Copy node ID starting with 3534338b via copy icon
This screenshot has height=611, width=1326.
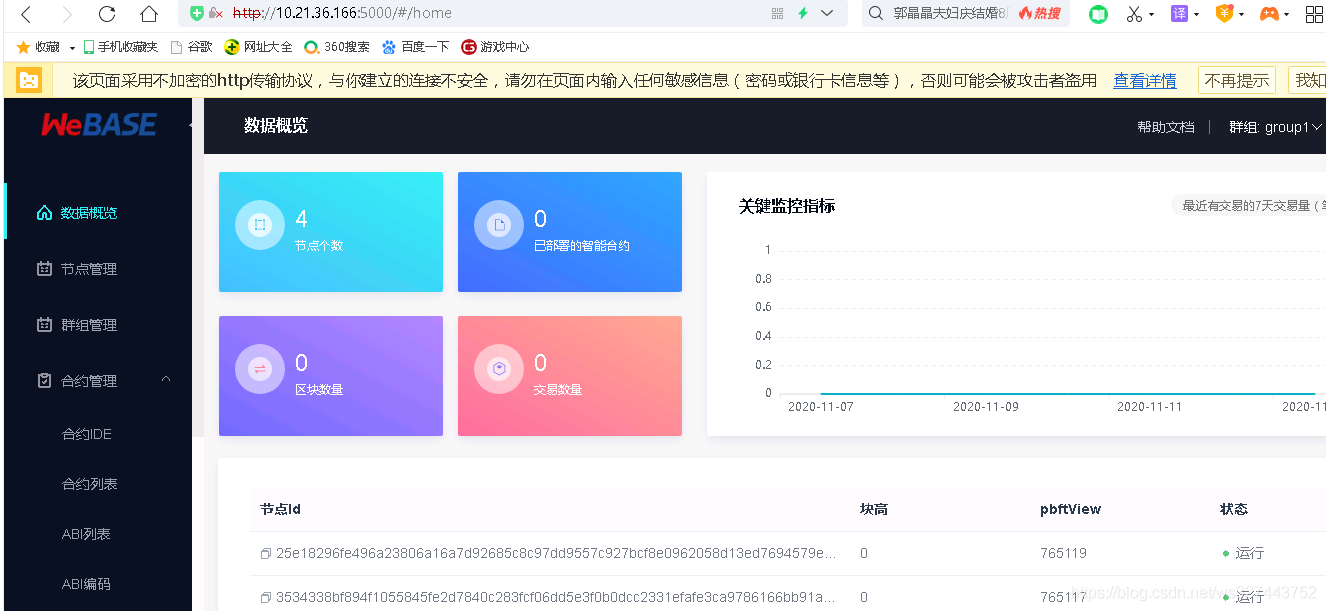point(266,597)
